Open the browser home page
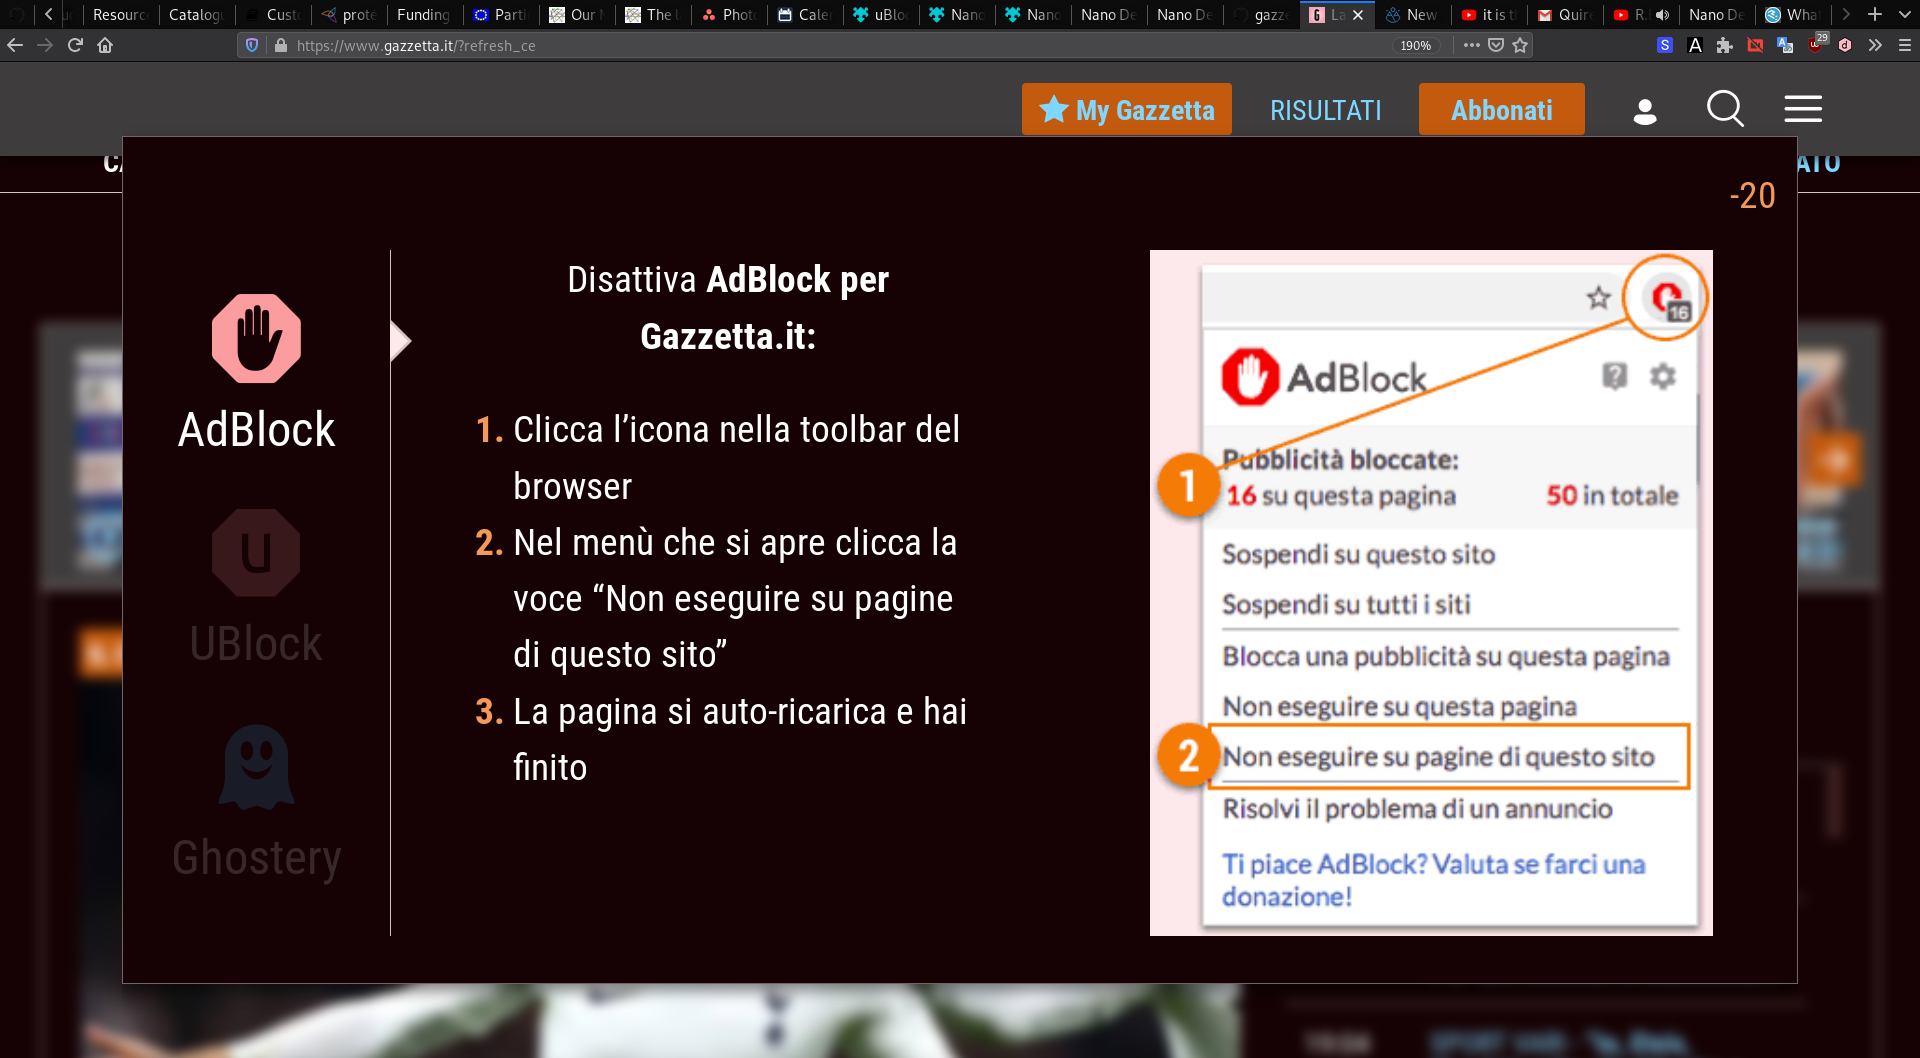This screenshot has width=1920, height=1058. 105,45
